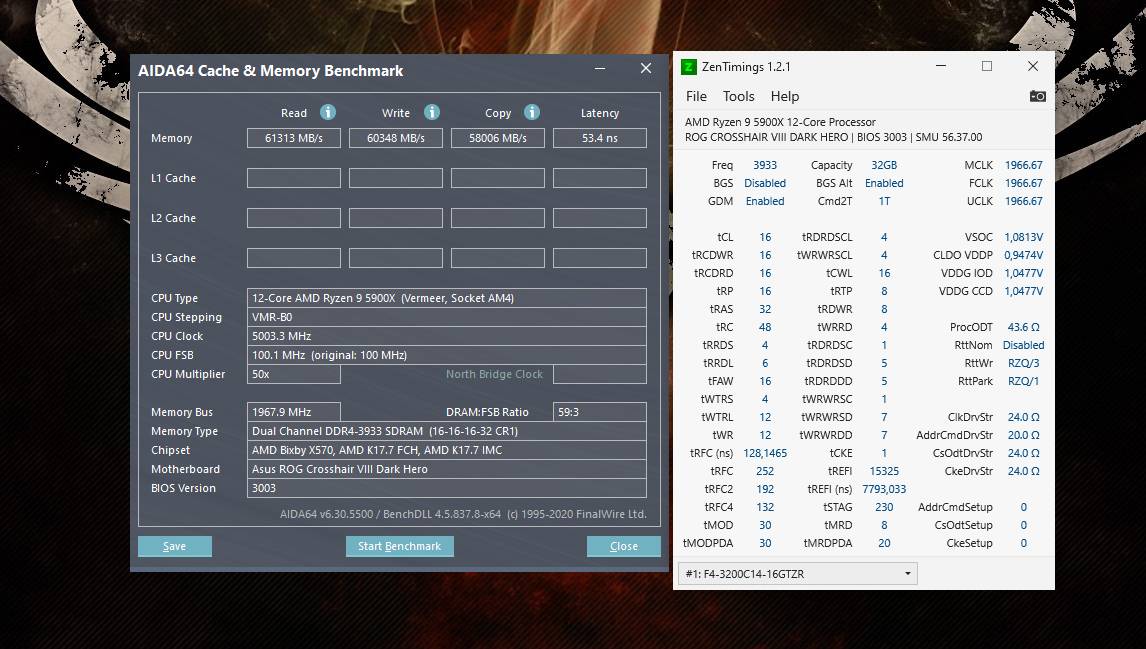Click the Read info icon in AIDA64
This screenshot has width=1146, height=649.
(x=328, y=112)
